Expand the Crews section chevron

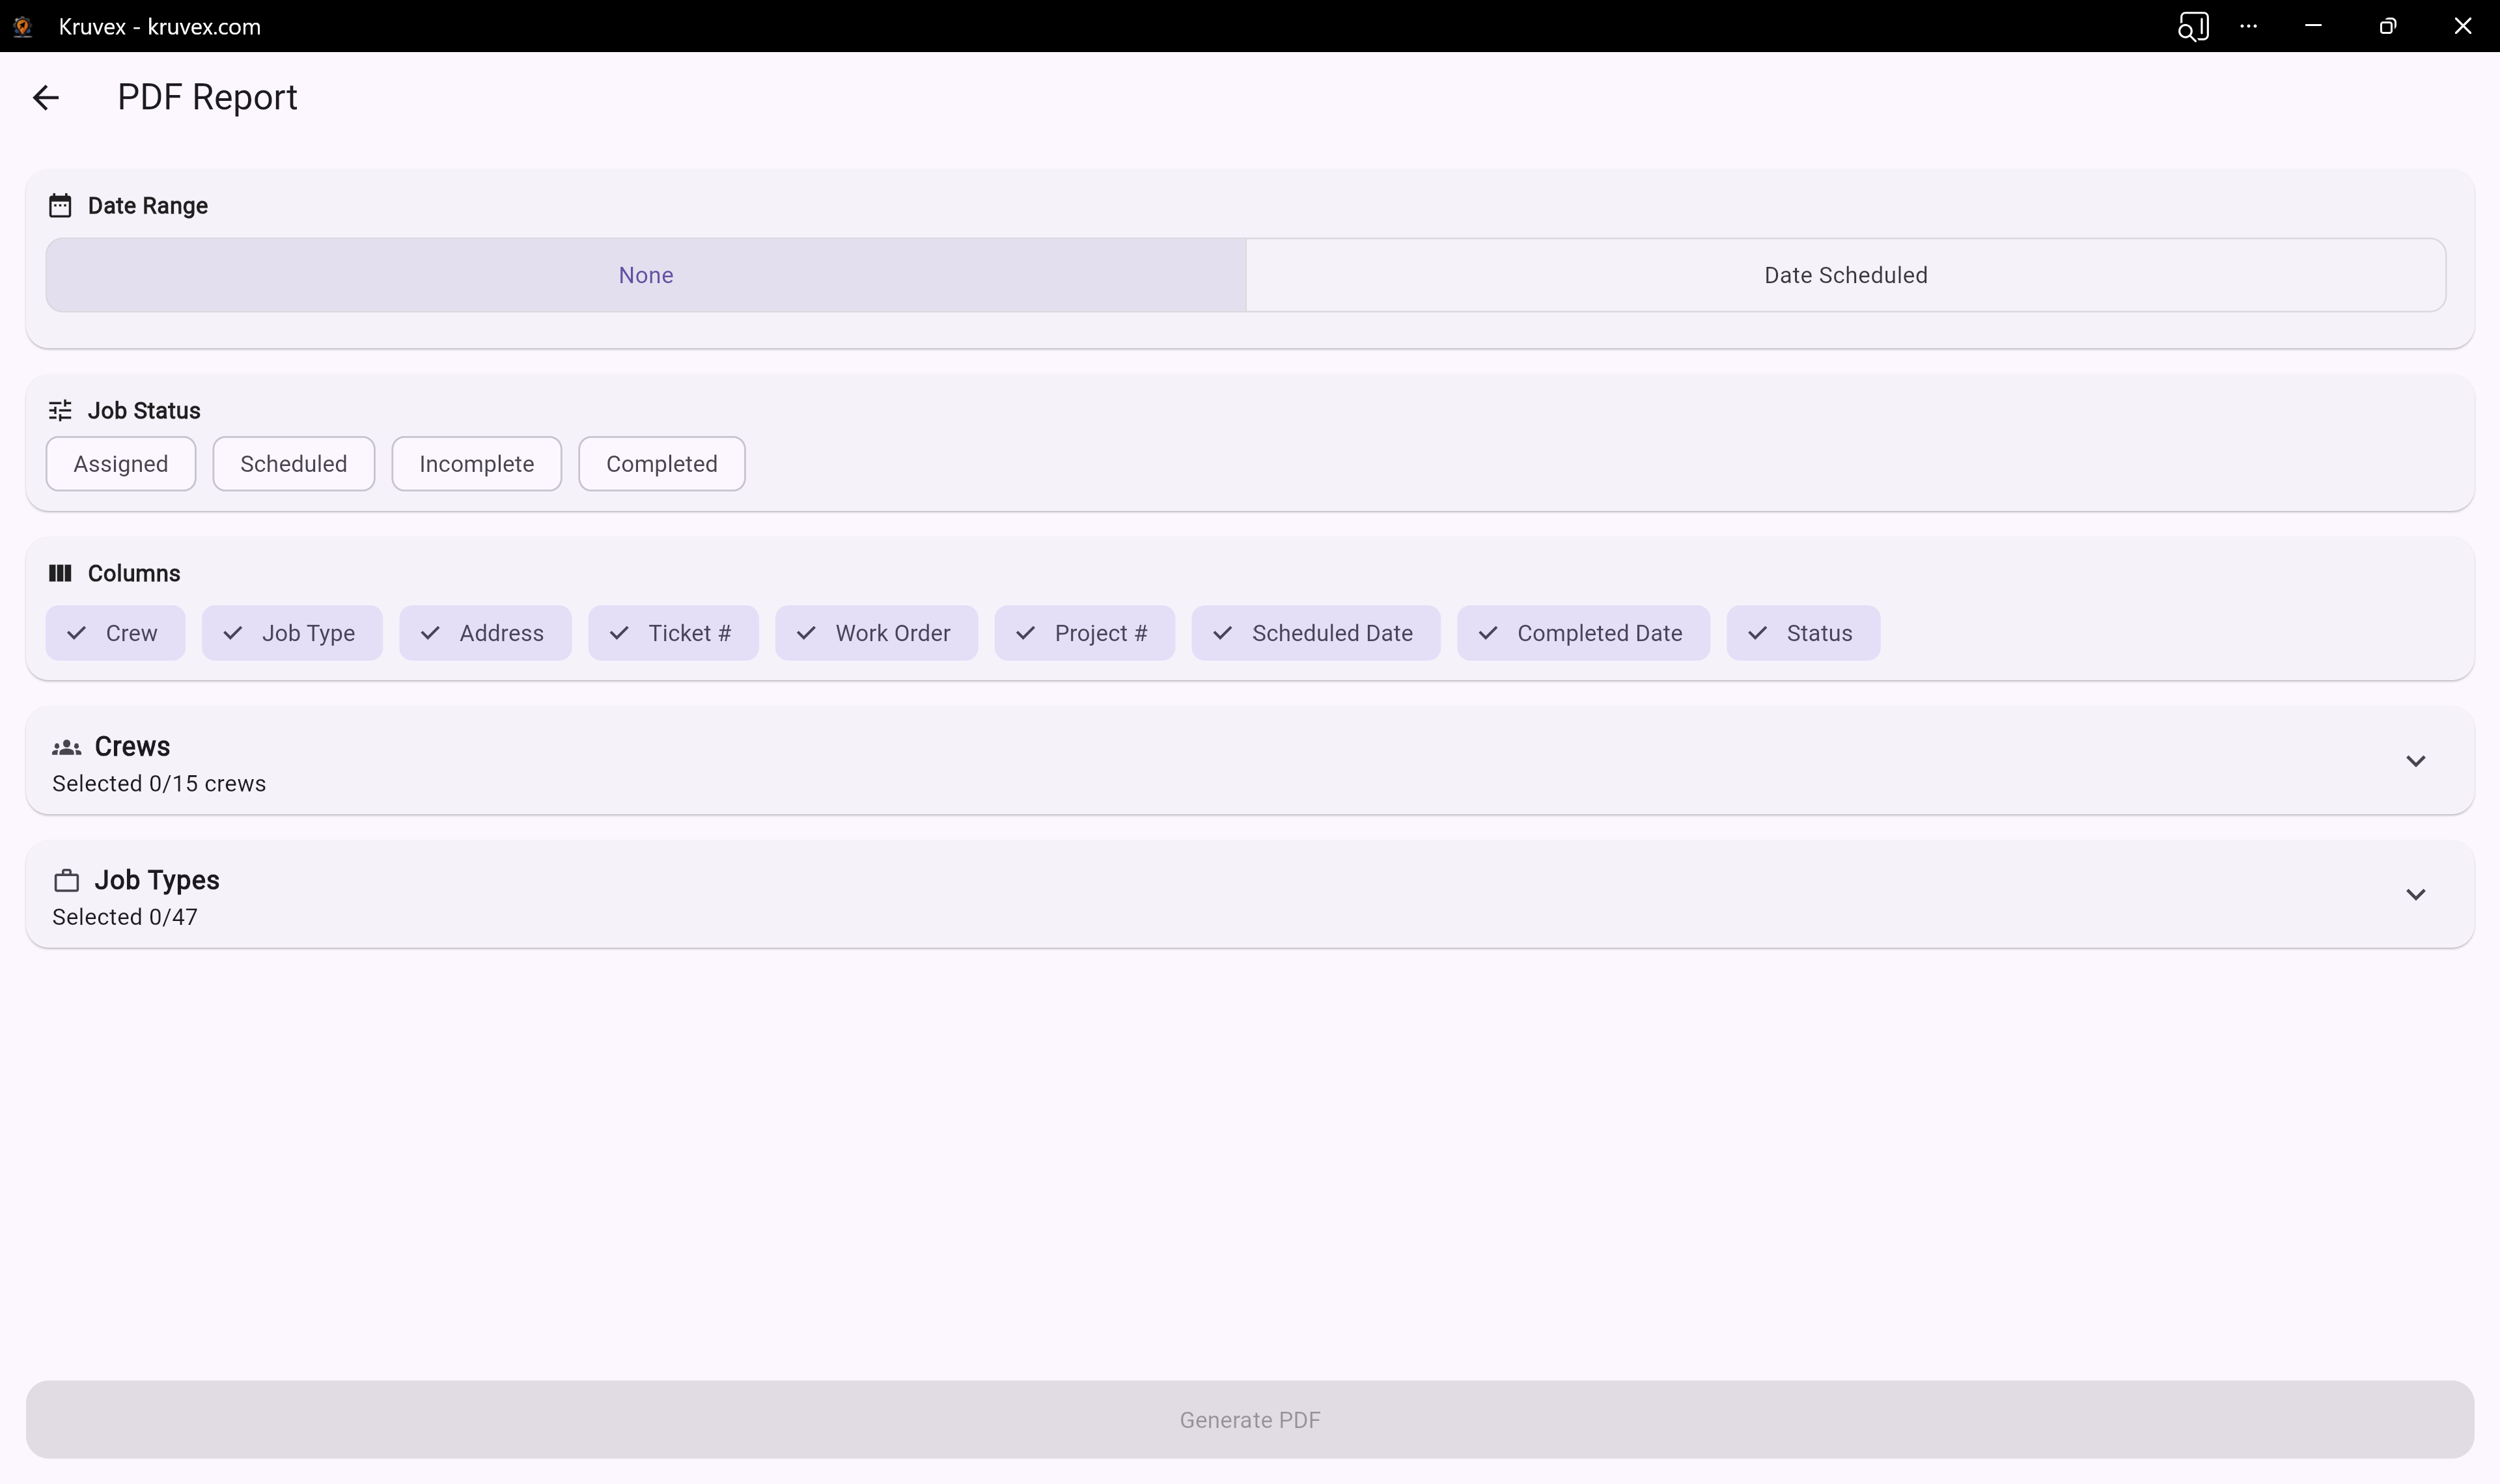tap(2415, 762)
